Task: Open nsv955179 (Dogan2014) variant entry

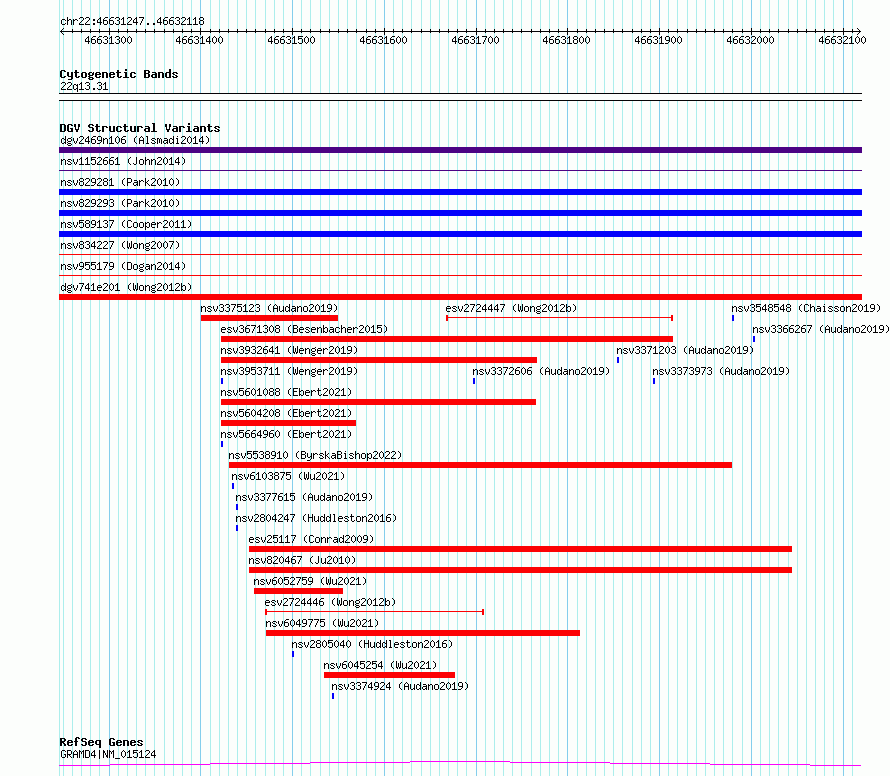Action: [x=123, y=266]
